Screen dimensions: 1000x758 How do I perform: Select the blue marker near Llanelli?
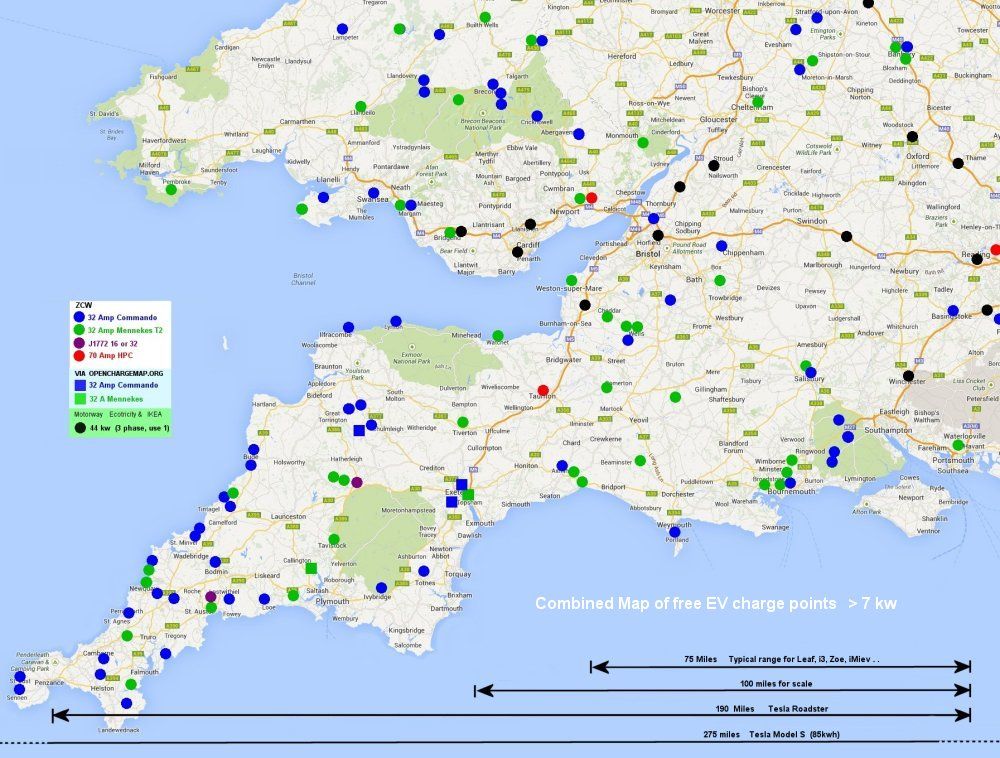pos(323,197)
